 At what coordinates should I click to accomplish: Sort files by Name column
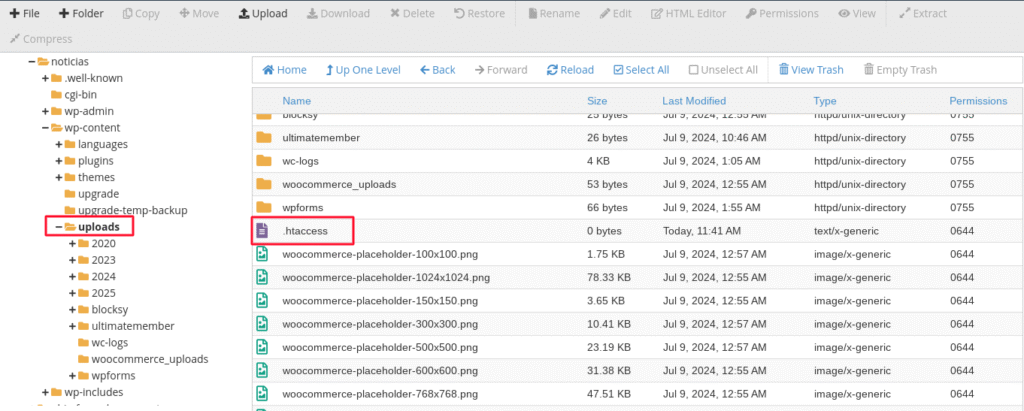click(x=296, y=101)
